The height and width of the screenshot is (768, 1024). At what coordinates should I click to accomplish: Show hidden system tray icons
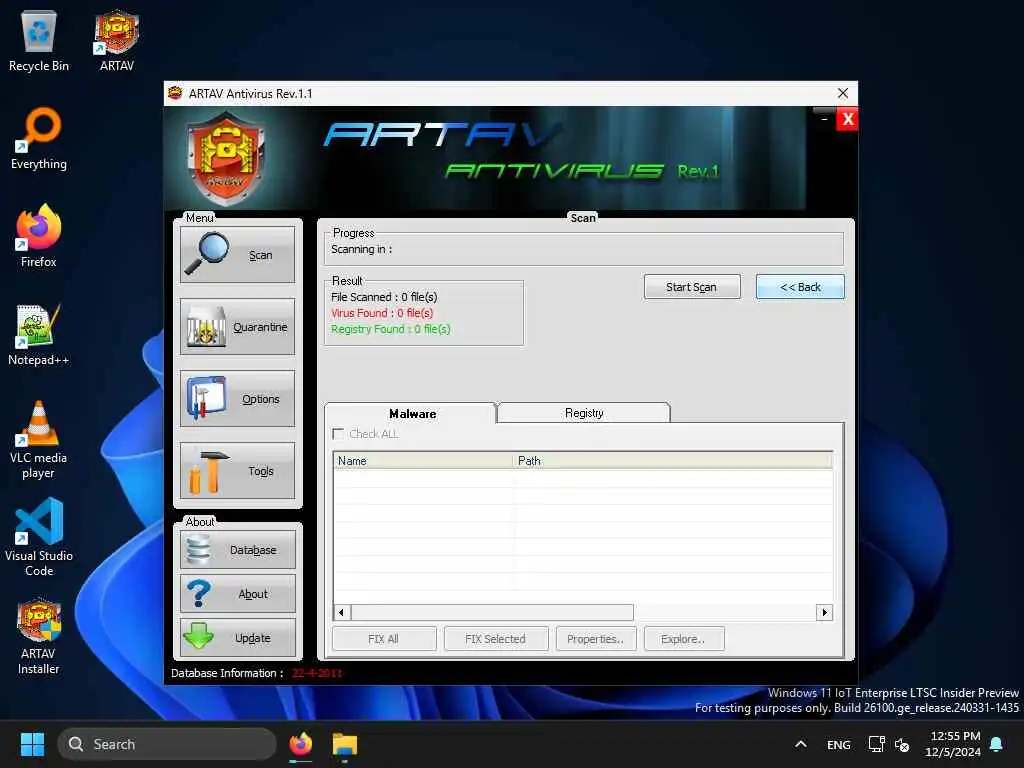click(x=801, y=744)
